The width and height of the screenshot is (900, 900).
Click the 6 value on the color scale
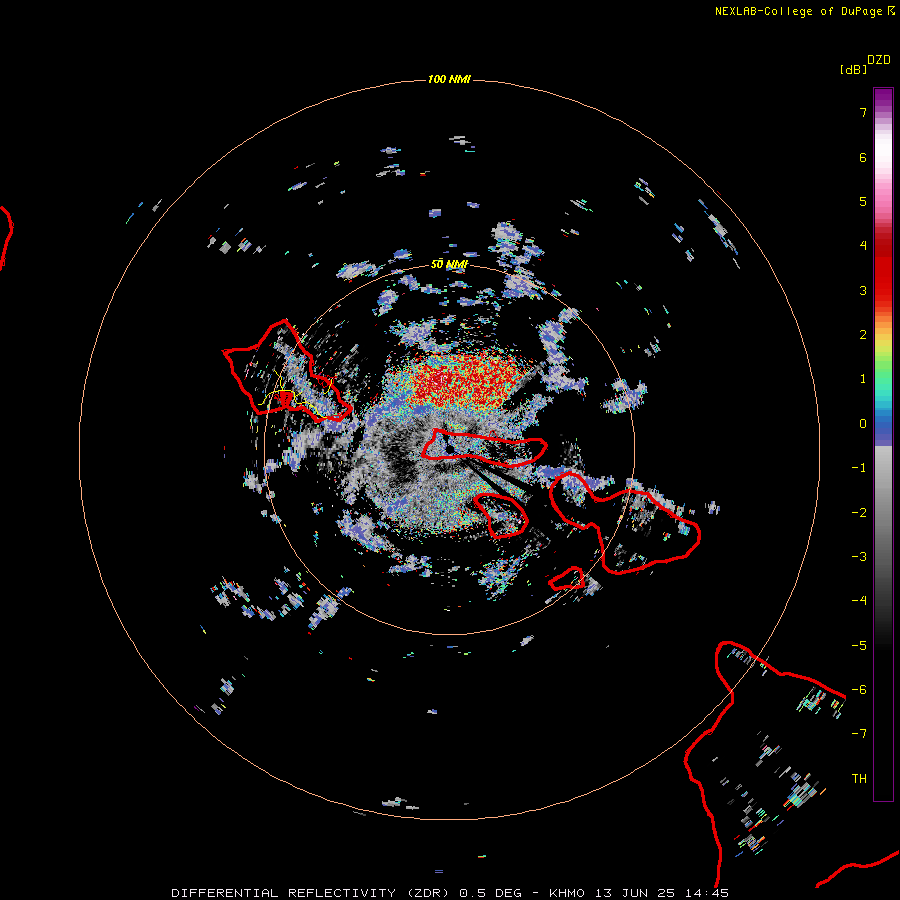863,157
